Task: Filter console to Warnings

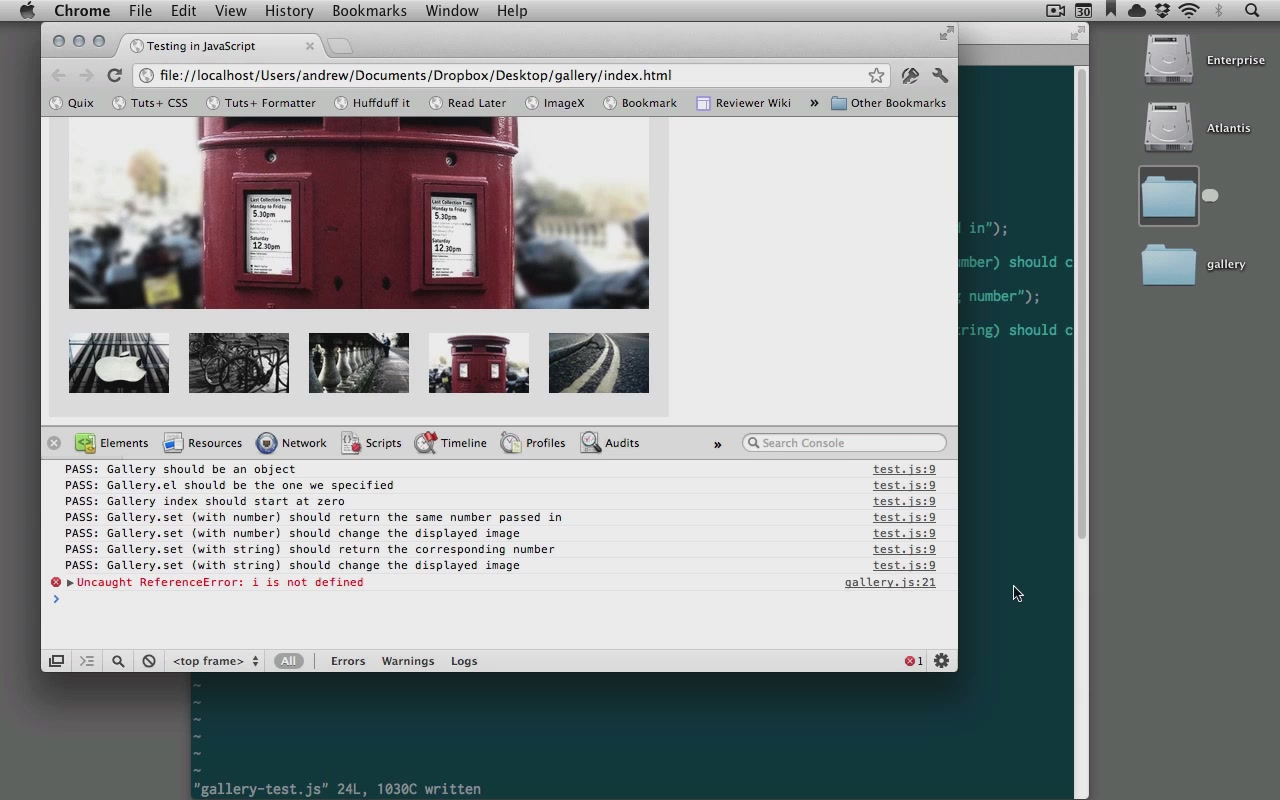Action: [x=408, y=661]
